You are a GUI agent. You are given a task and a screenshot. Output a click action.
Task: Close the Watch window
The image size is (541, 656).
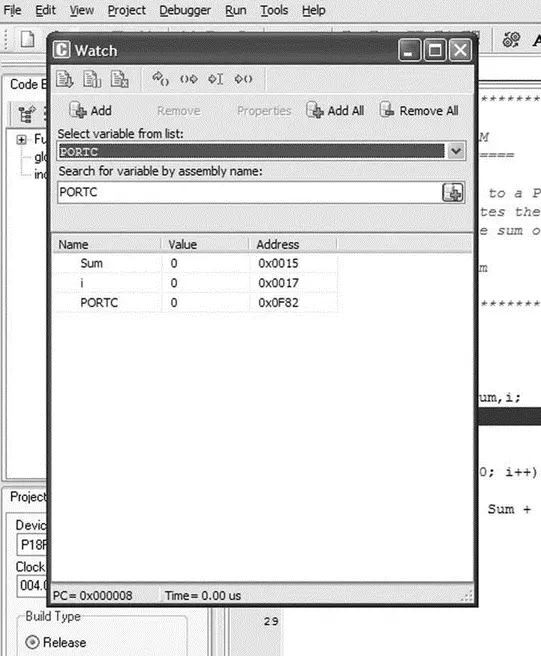[460, 51]
